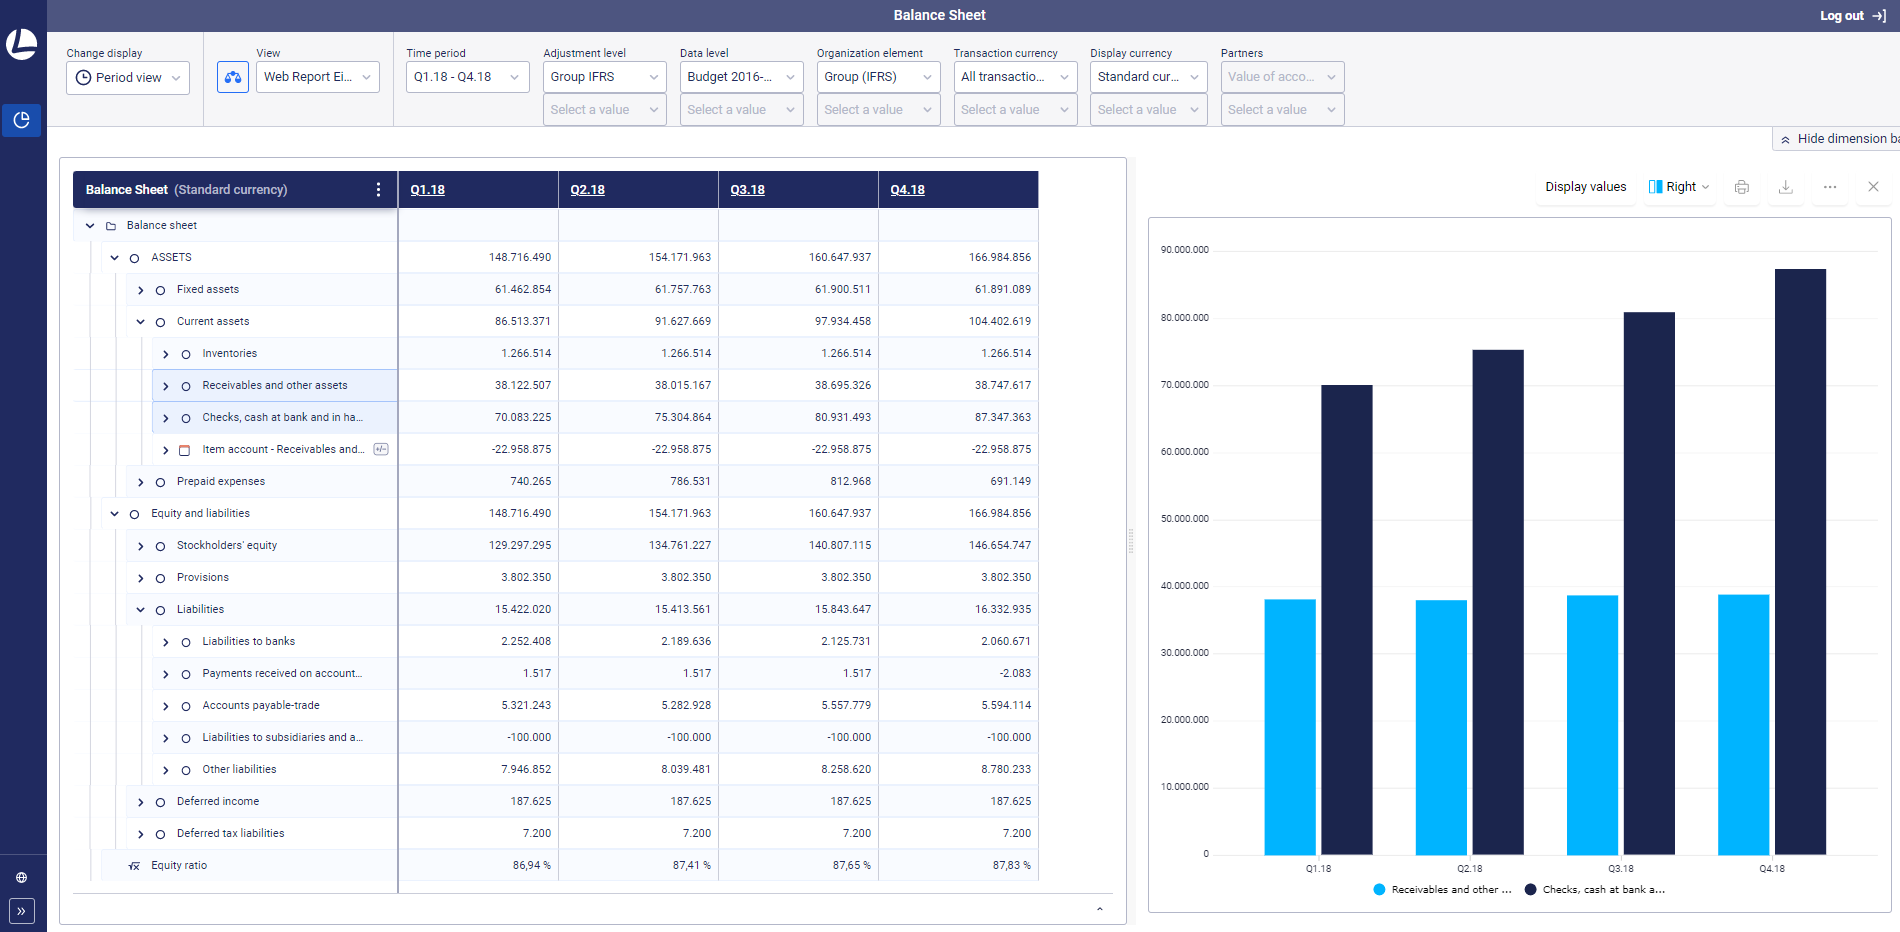
Task: Select the Prepaid expenses circle marker
Action: [160, 482]
